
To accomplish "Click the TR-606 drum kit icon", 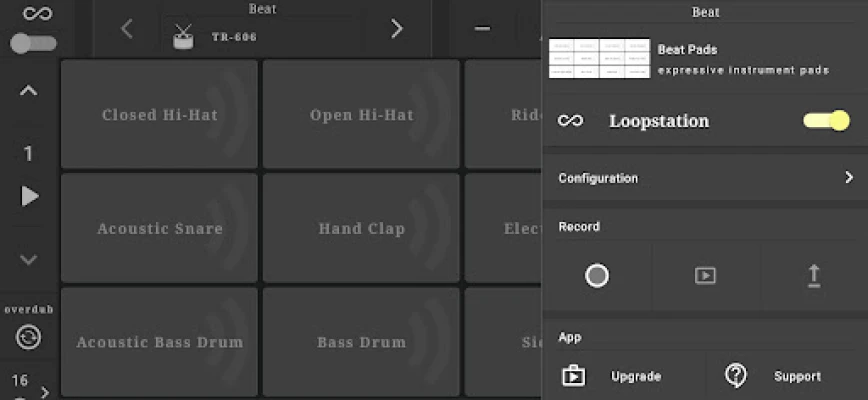I will (183, 37).
